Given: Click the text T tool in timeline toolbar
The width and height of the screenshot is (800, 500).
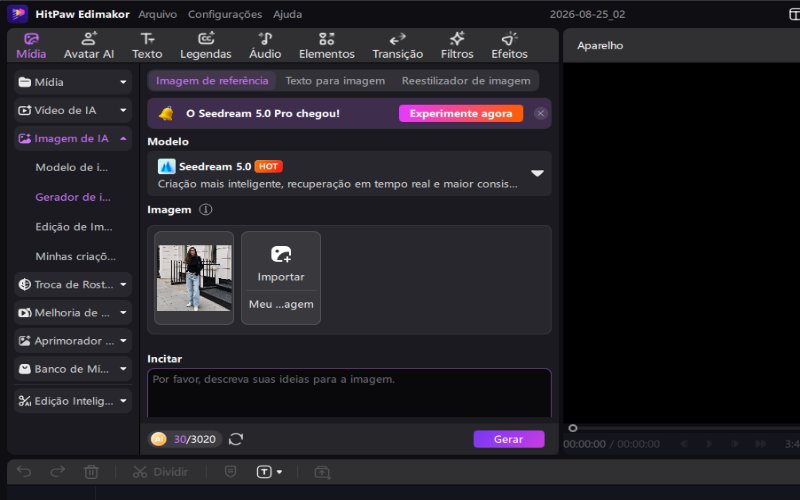Looking at the screenshot, I should pyautogui.click(x=264, y=472).
